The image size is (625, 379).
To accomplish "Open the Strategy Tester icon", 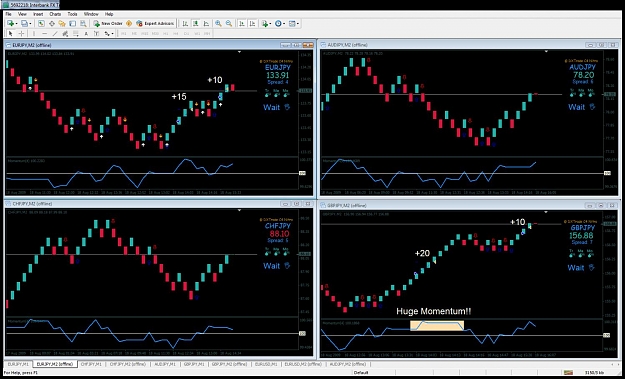I will pyautogui.click(x=83, y=24).
